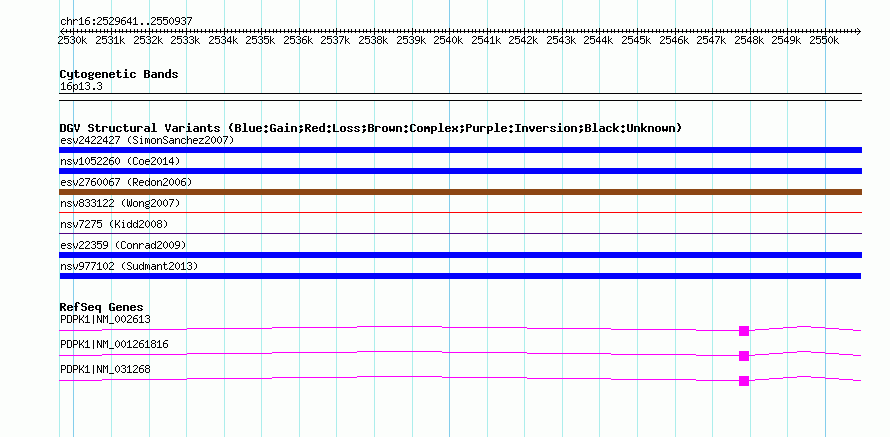
Task: Click the exon box on PDPK1|NM_001261816
Action: coord(744,356)
